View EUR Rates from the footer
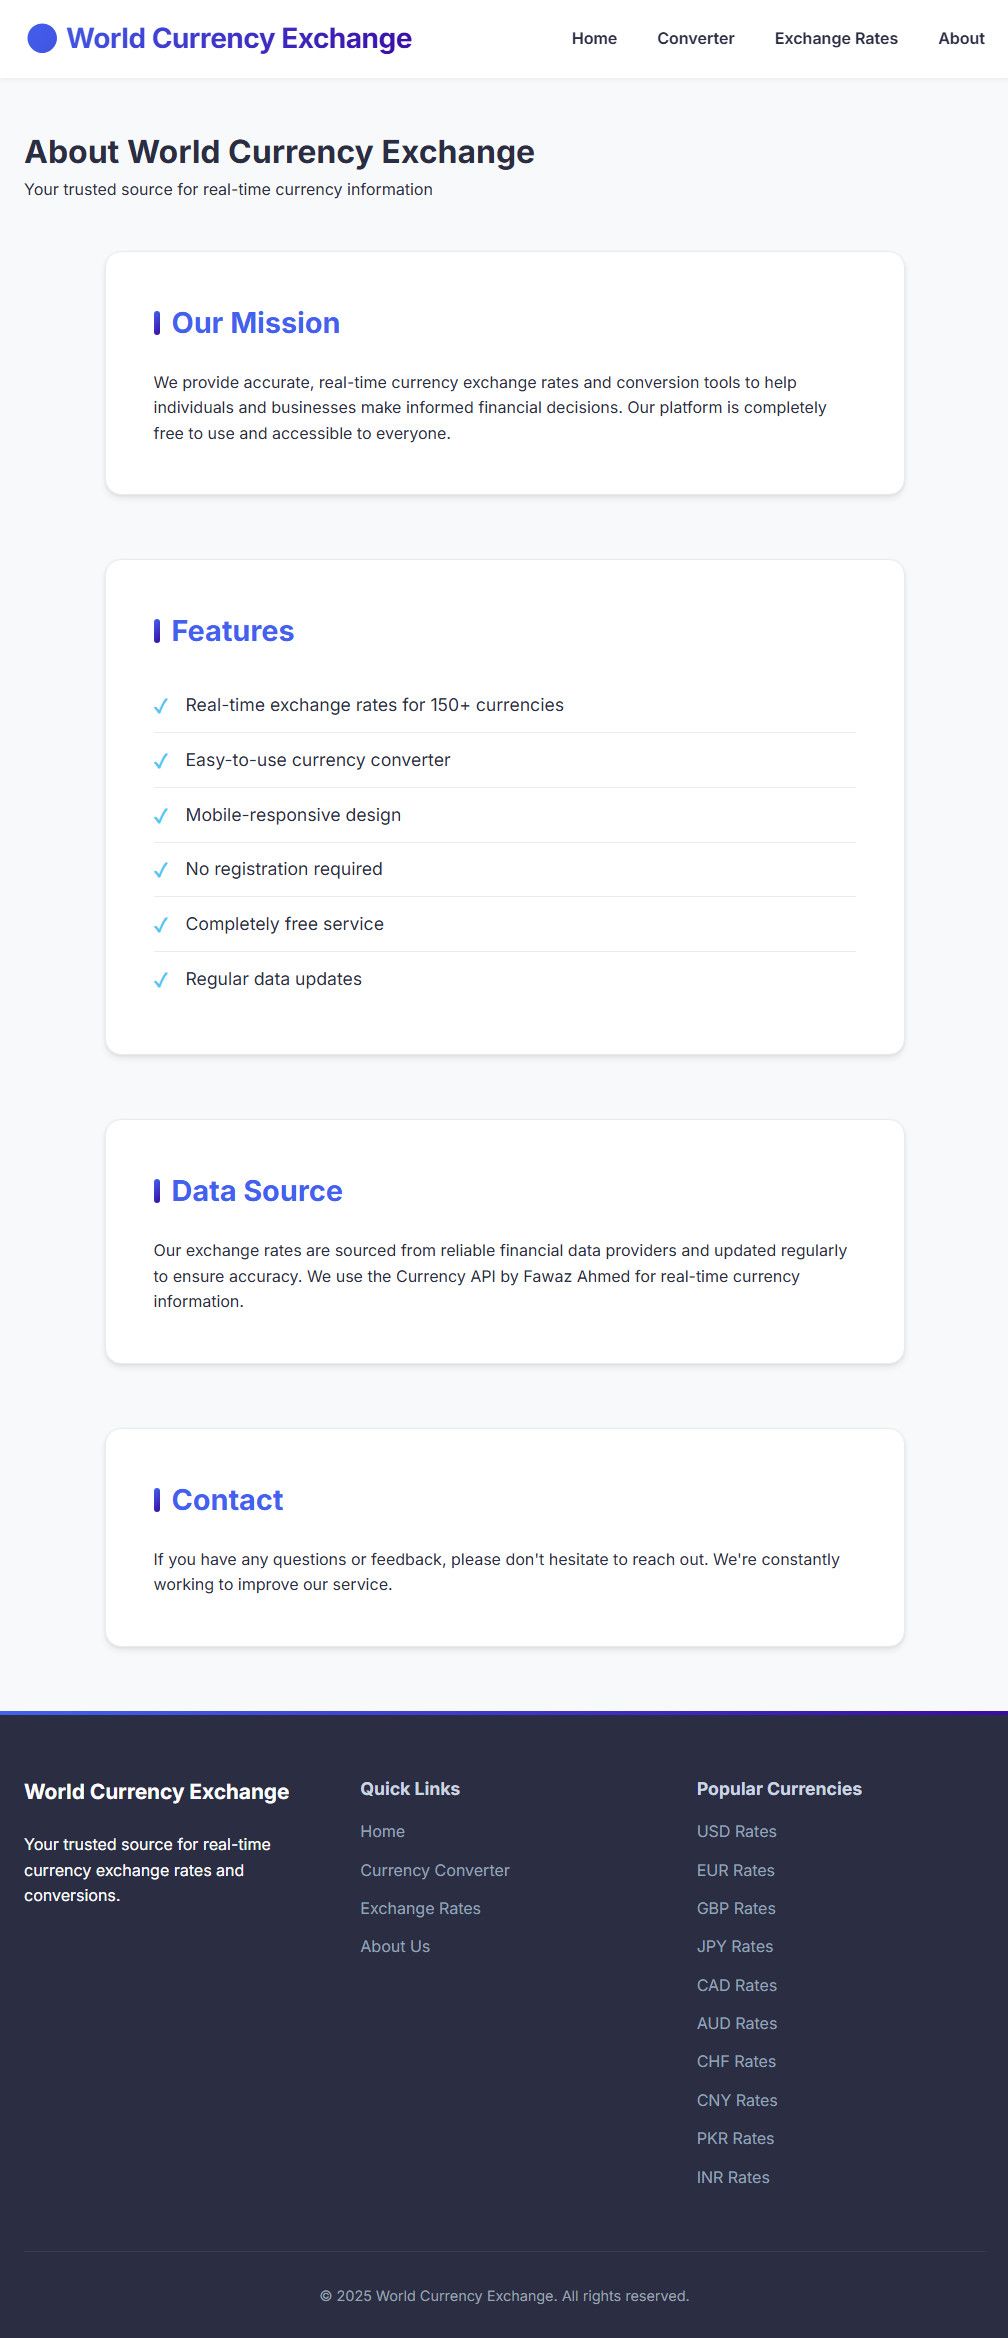 (735, 1870)
